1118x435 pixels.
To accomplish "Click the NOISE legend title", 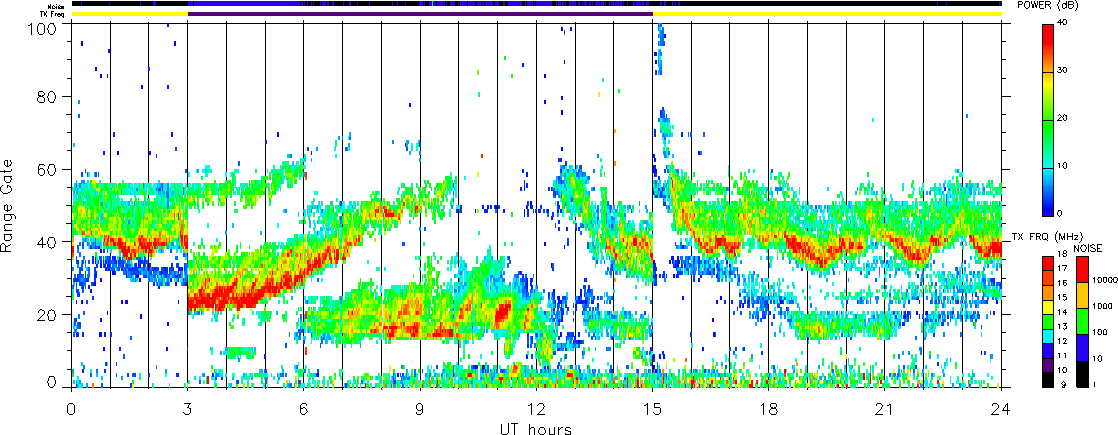I will click(x=1088, y=248).
